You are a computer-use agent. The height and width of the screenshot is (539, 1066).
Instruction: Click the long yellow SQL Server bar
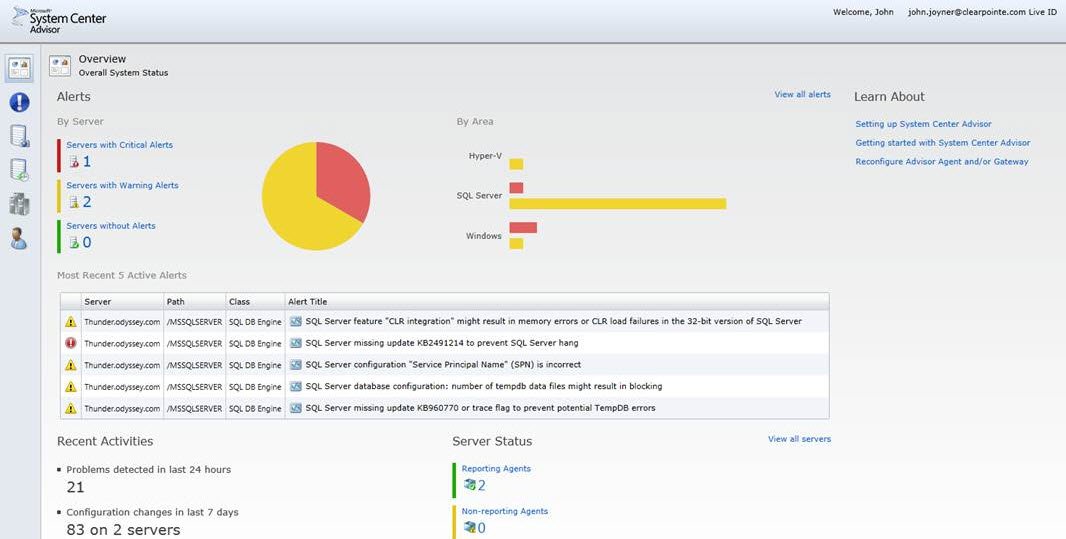[x=617, y=204]
